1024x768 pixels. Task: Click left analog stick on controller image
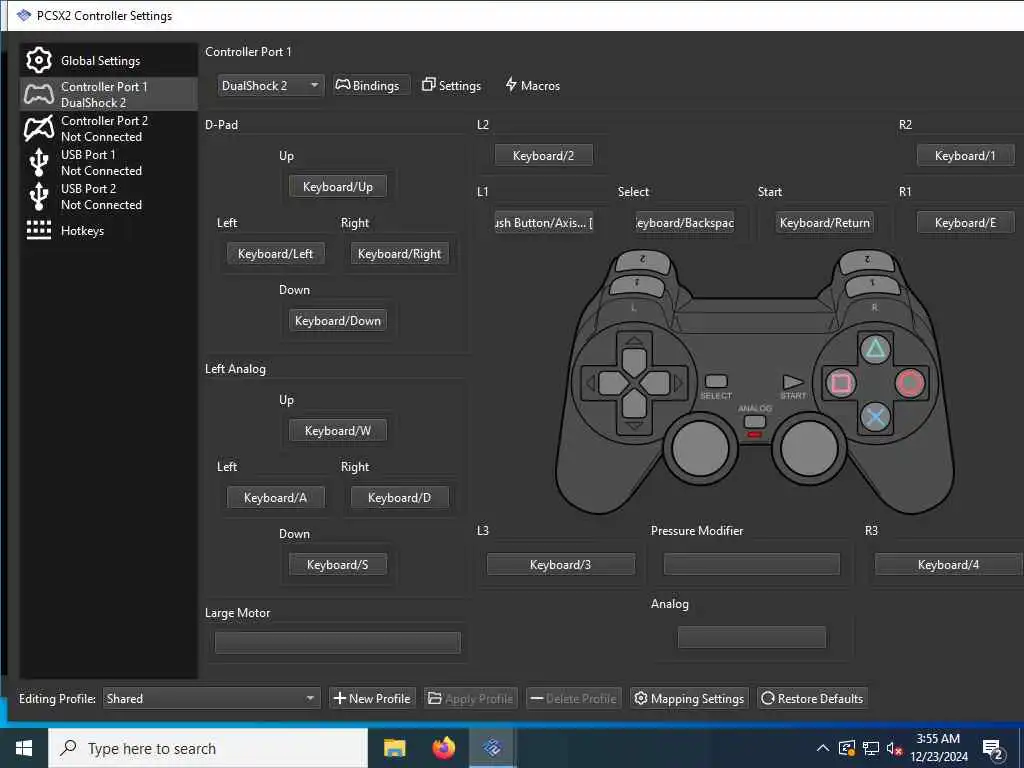coord(700,448)
